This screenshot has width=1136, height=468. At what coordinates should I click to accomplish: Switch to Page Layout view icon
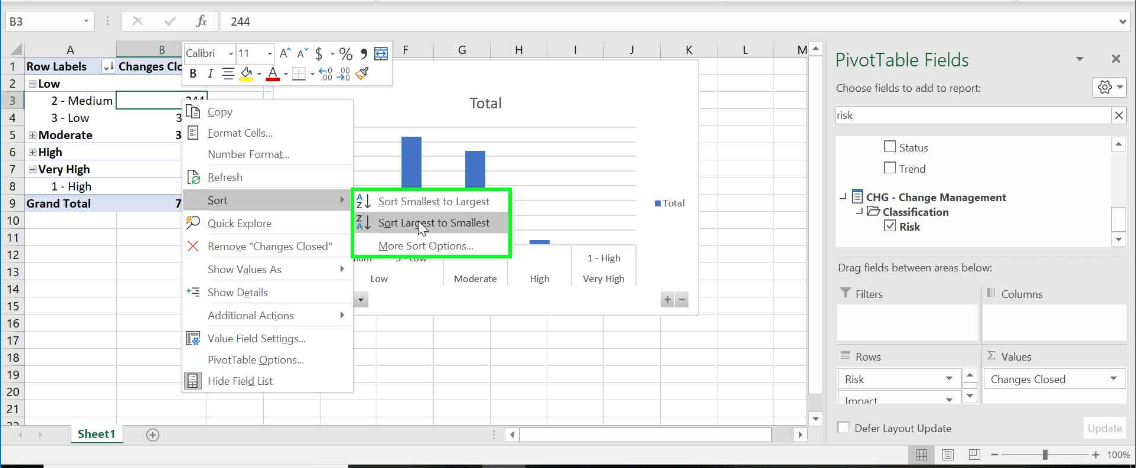click(x=948, y=455)
